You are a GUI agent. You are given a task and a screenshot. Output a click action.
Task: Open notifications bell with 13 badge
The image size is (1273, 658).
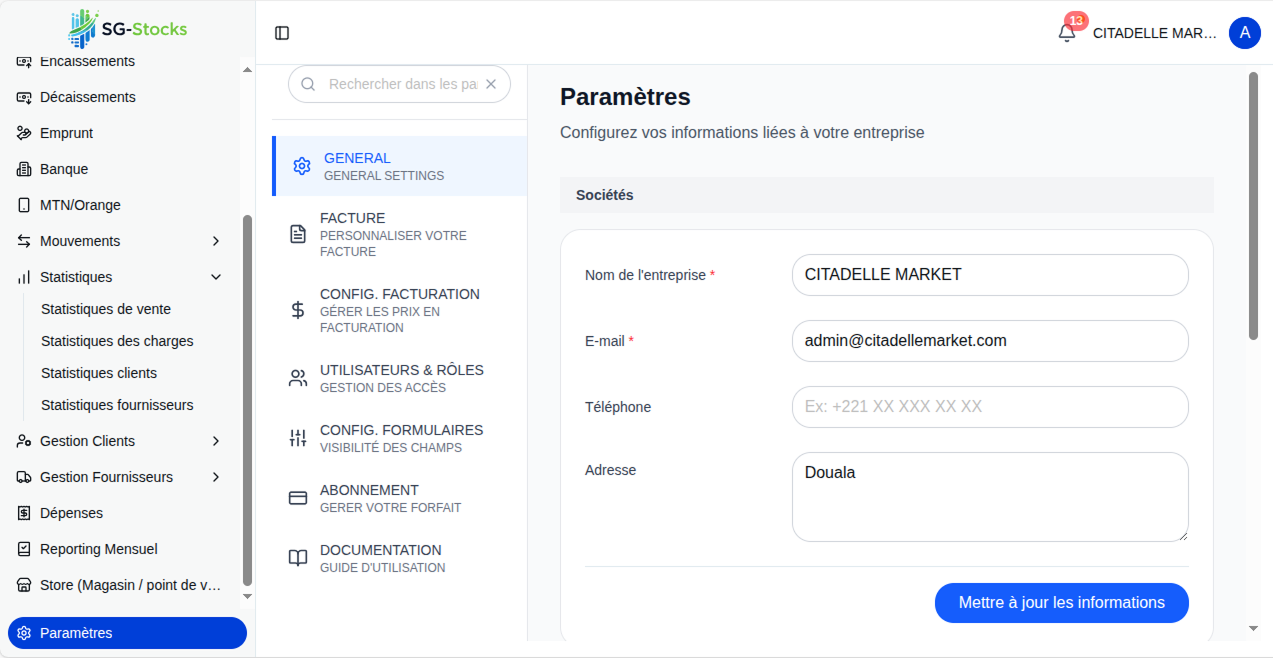coord(1067,32)
